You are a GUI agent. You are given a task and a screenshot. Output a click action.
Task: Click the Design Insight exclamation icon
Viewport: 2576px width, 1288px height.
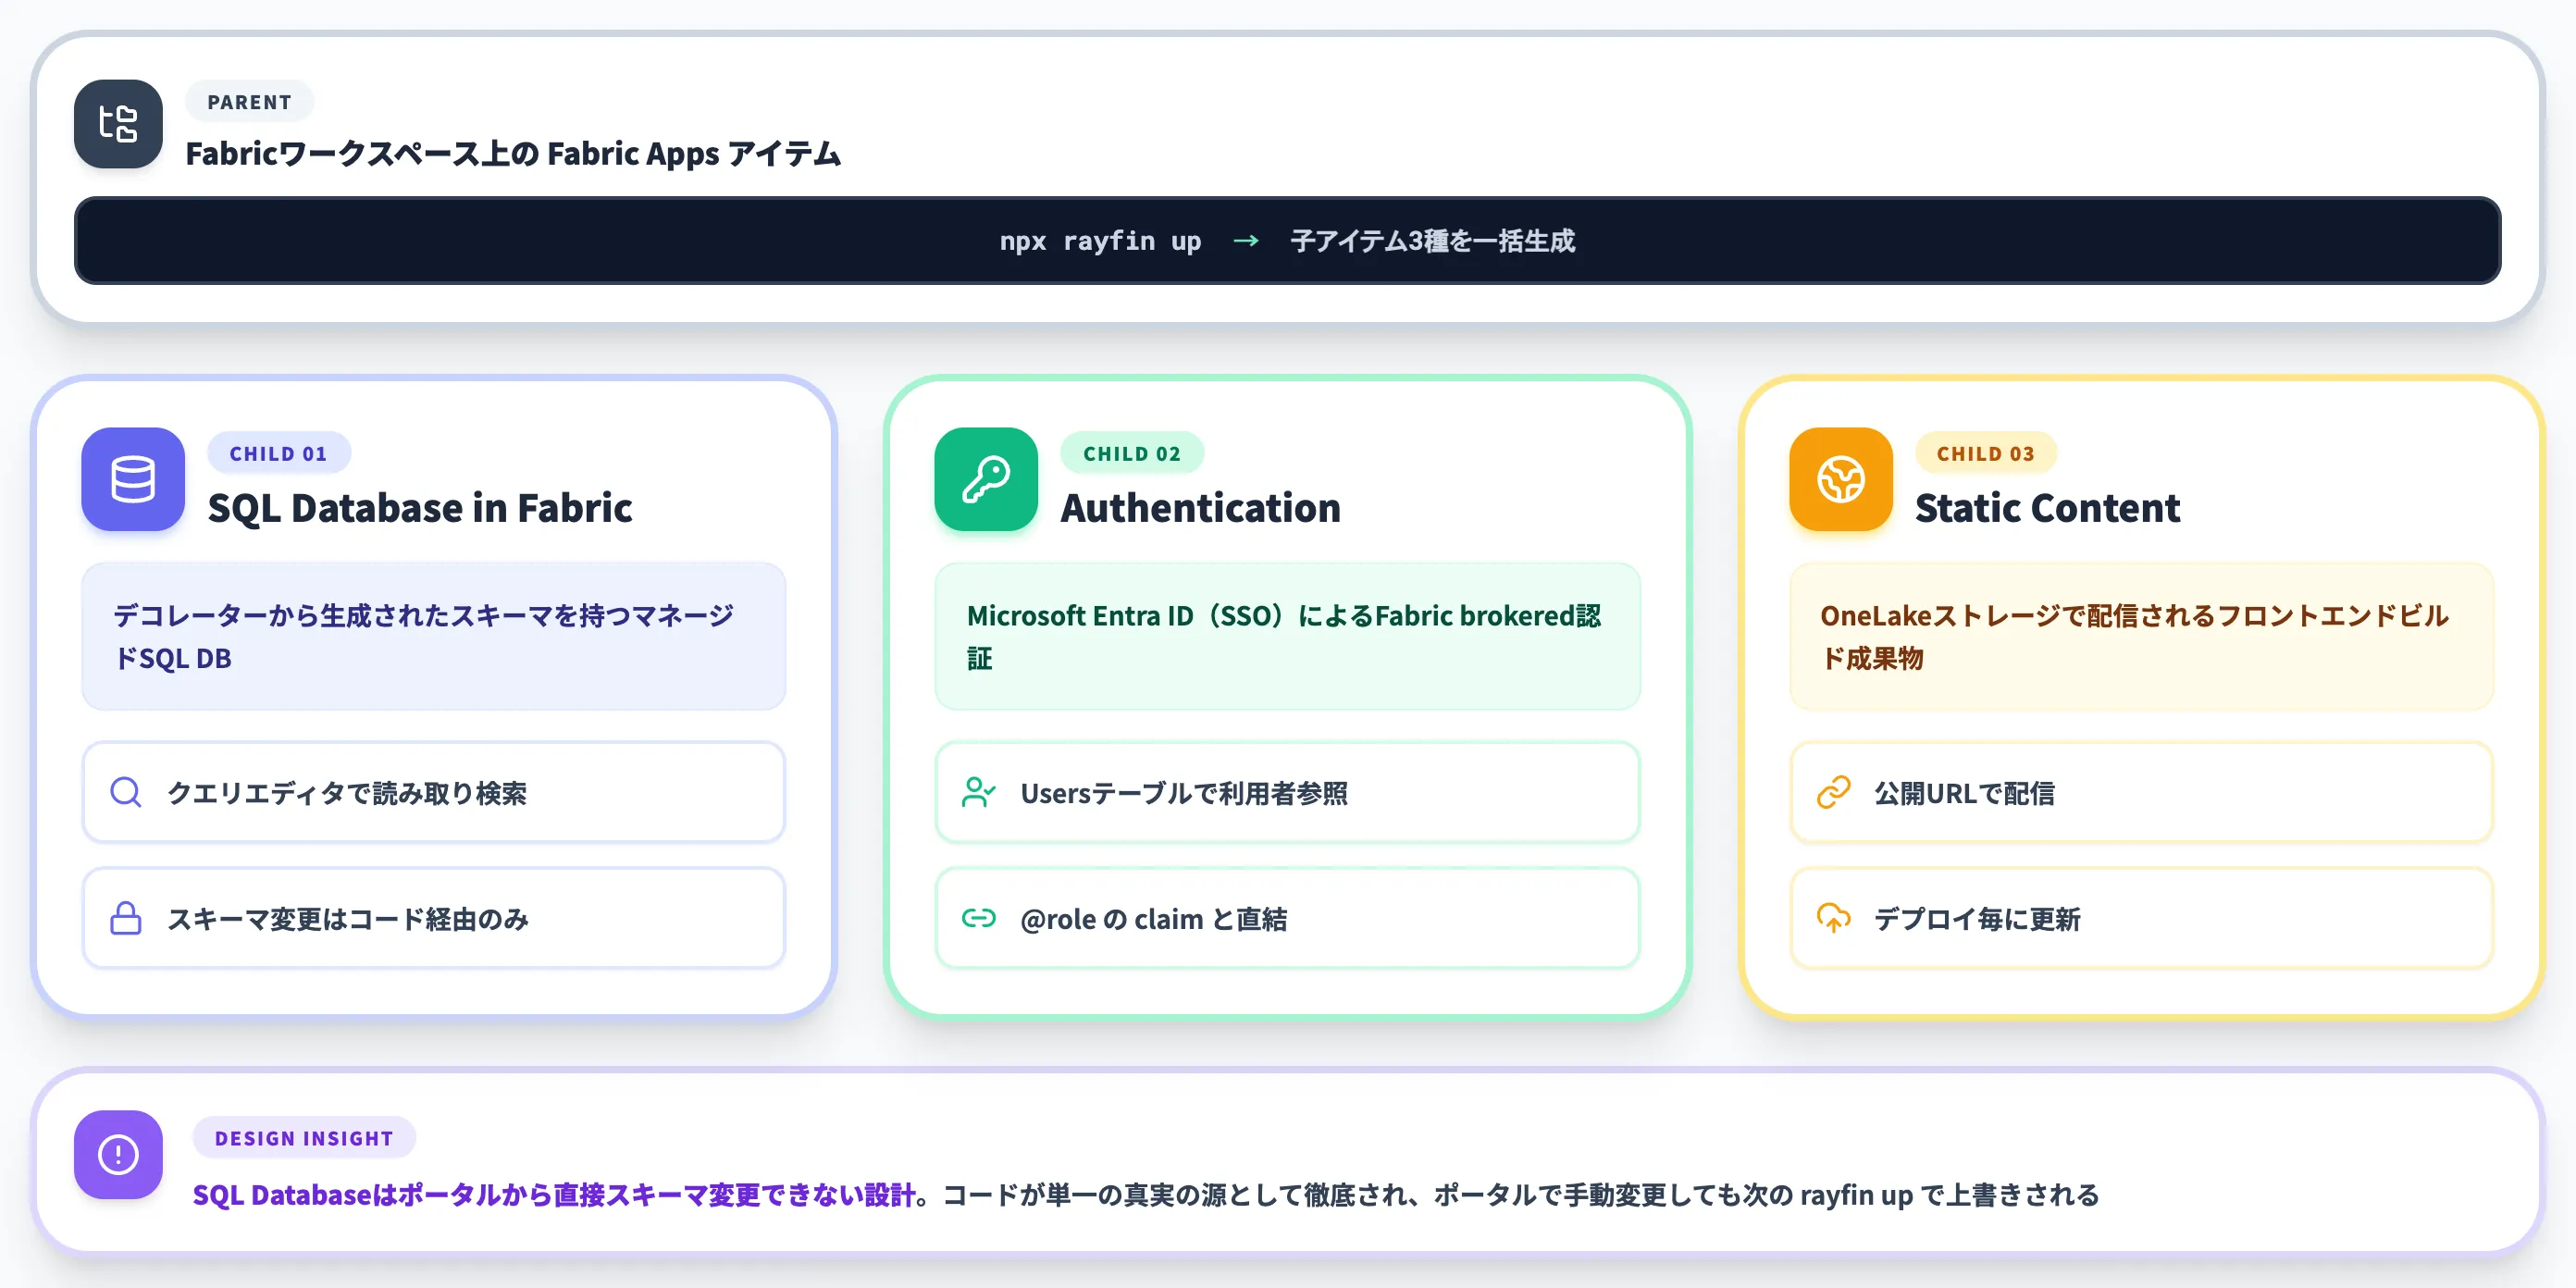coord(118,1155)
